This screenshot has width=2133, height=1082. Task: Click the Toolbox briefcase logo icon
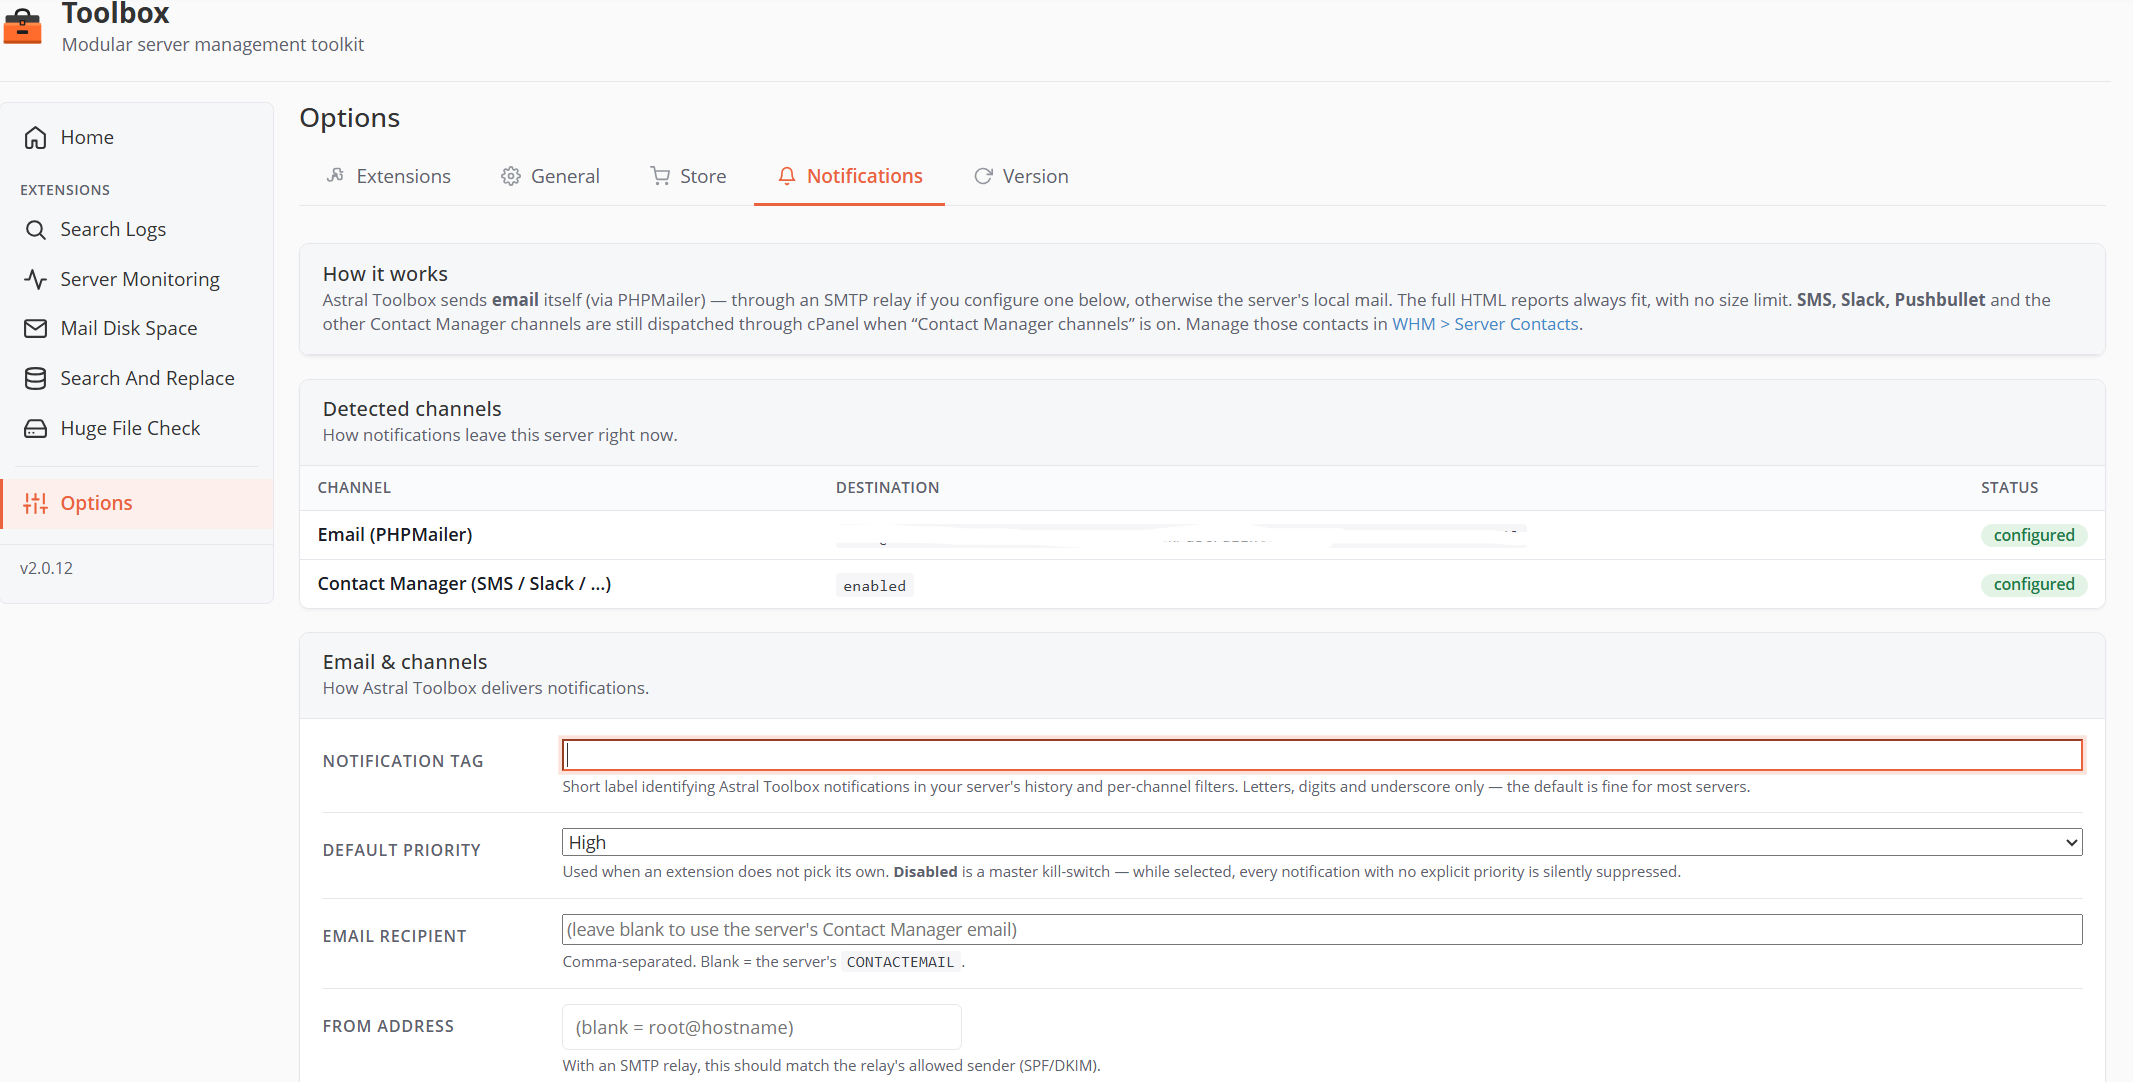(22, 26)
